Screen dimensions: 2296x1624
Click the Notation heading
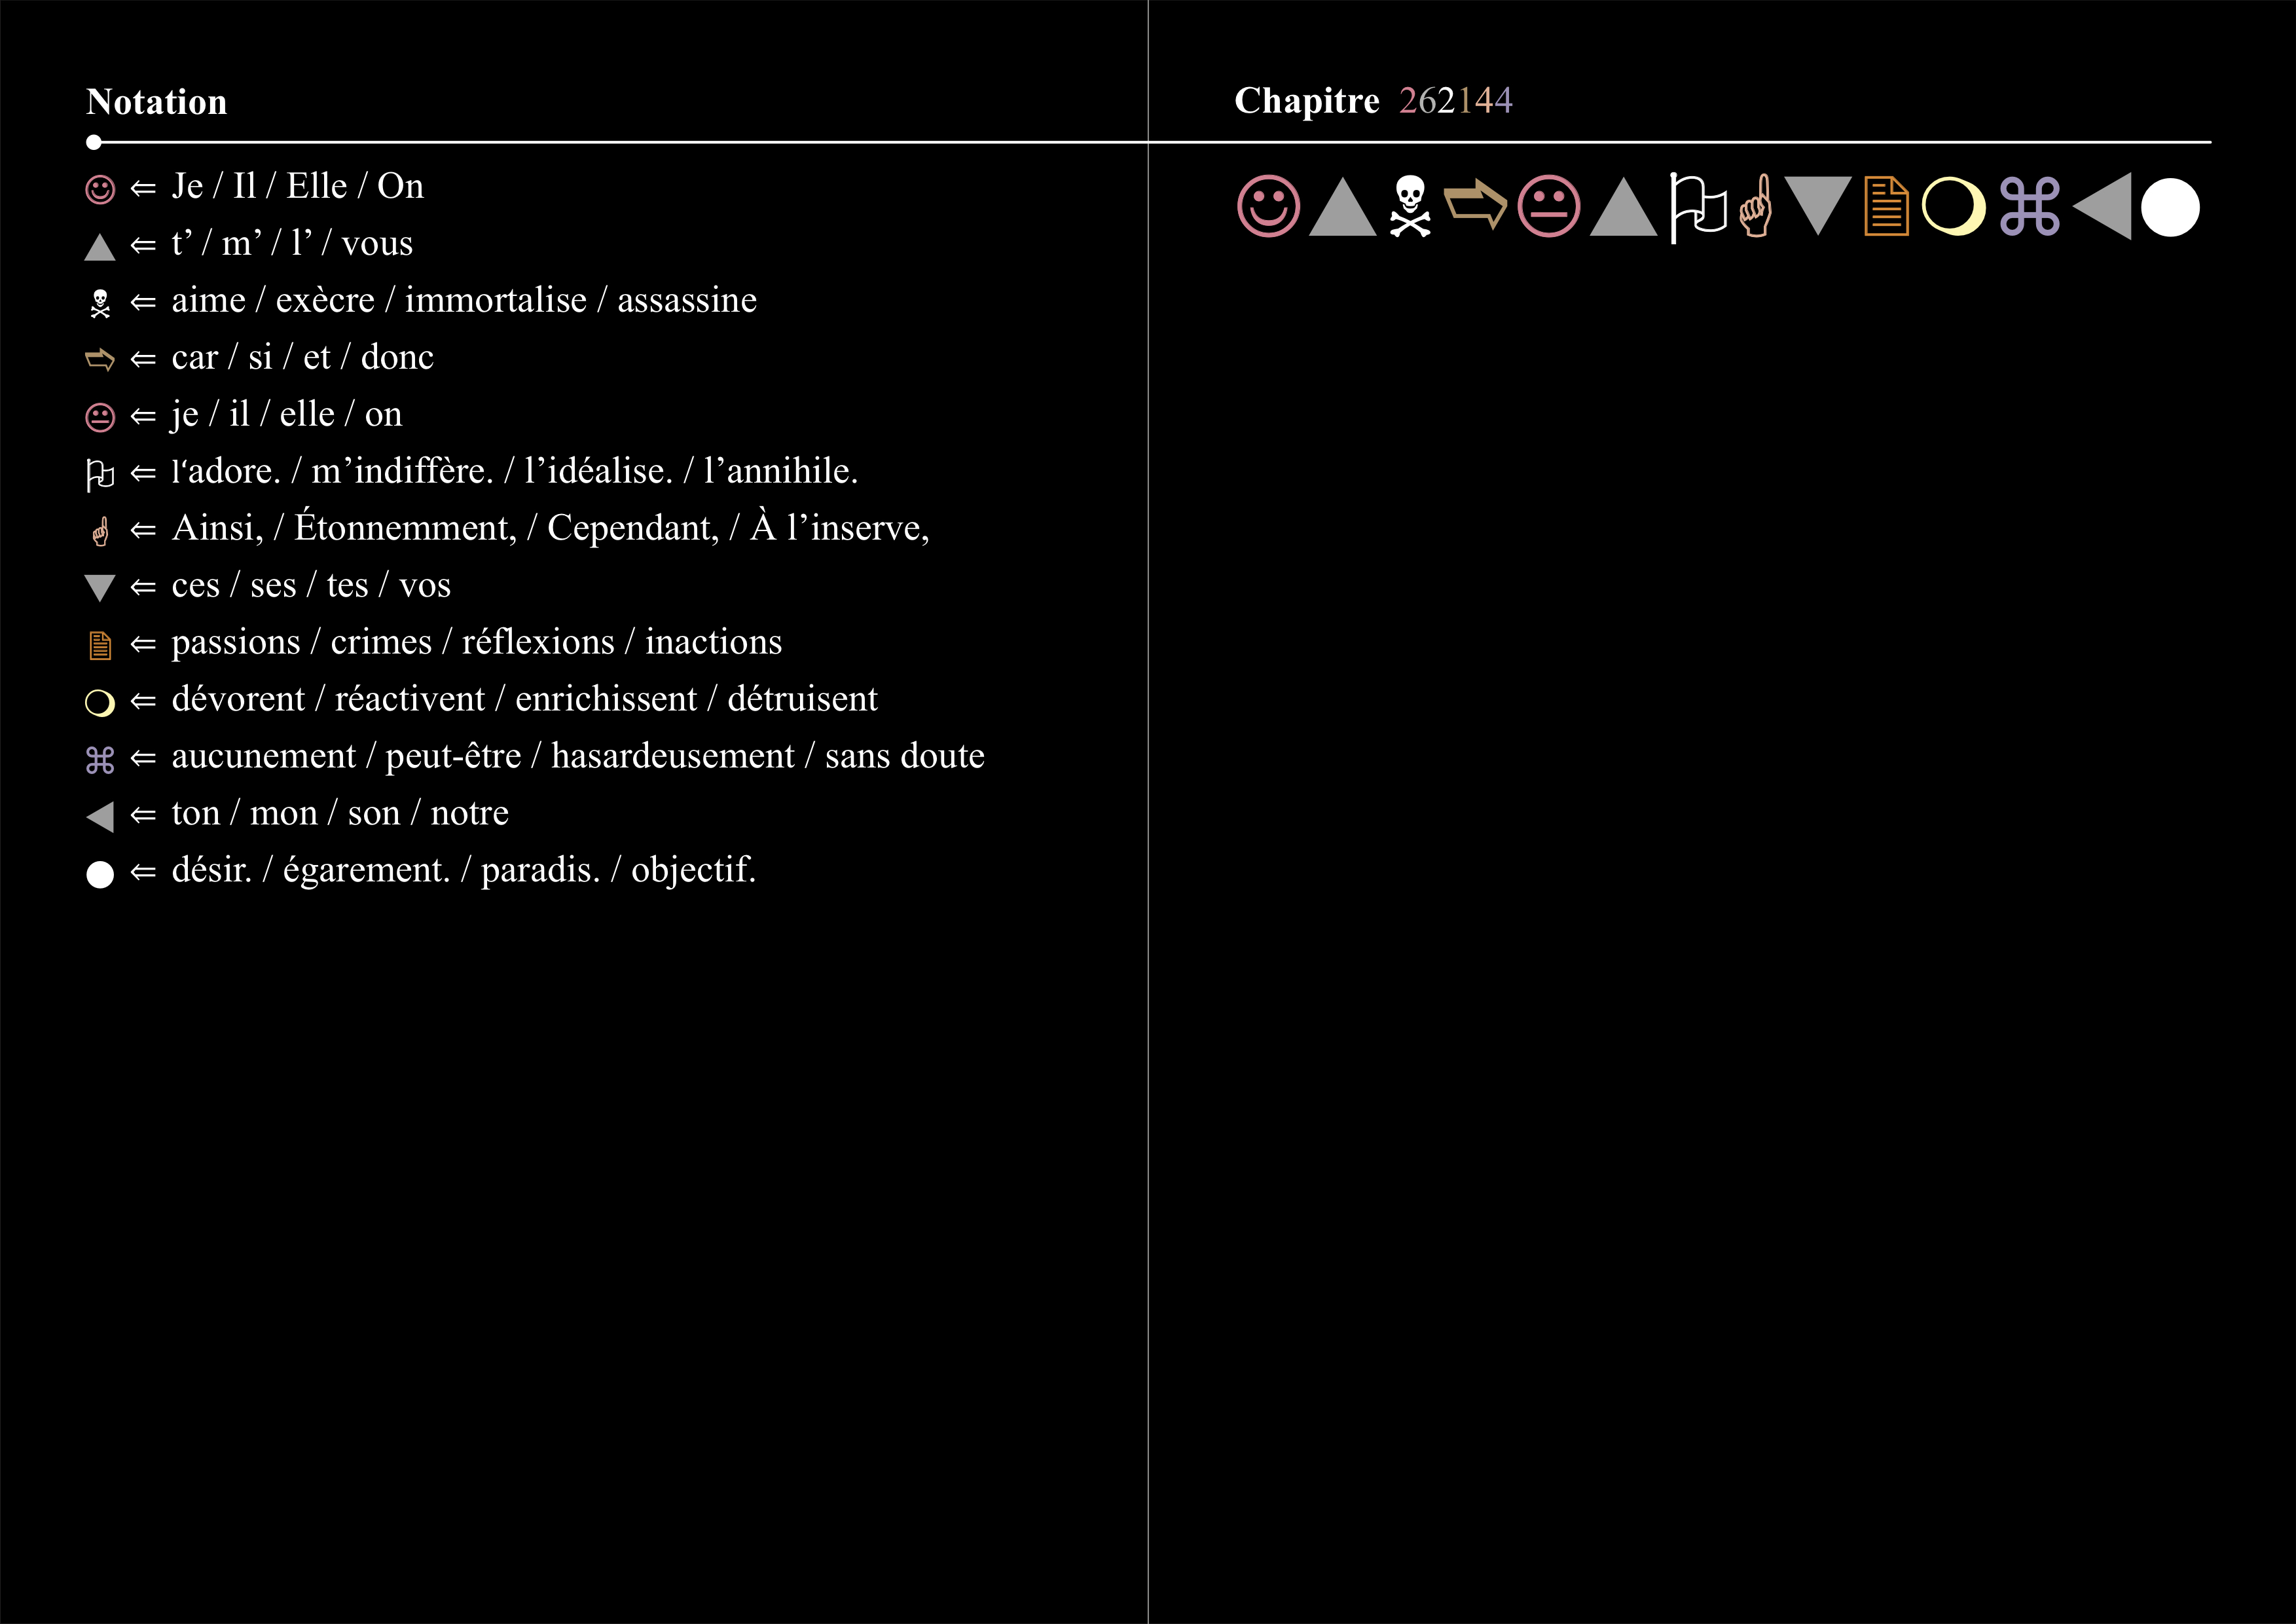pos(157,102)
